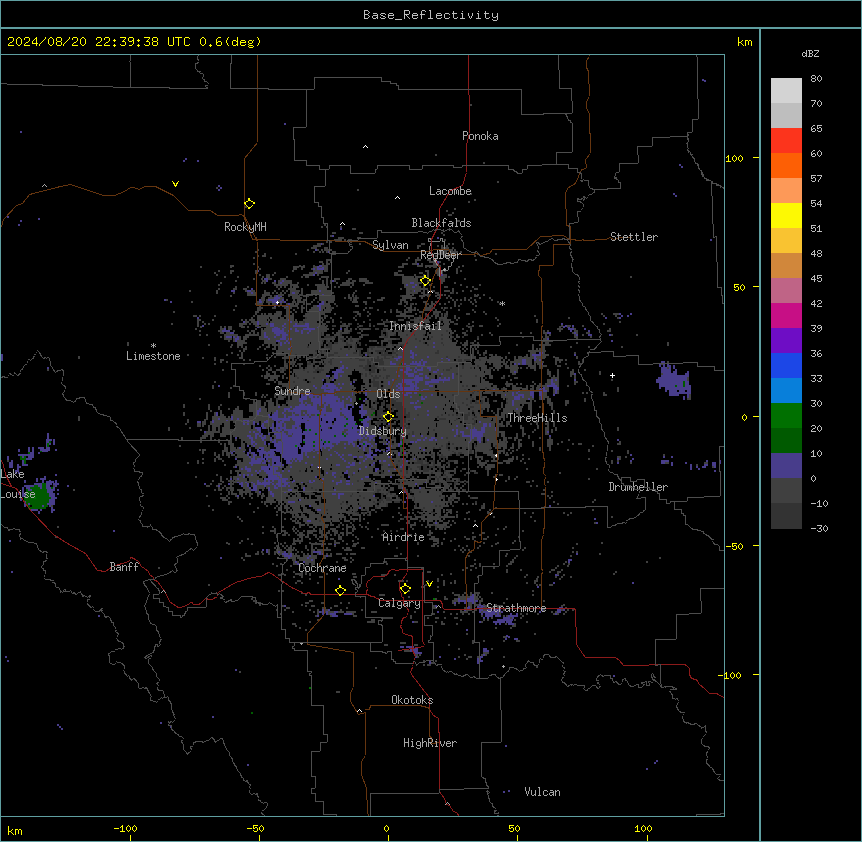Click the Vulcan city label
The width and height of the screenshot is (862, 842).
[x=542, y=792]
